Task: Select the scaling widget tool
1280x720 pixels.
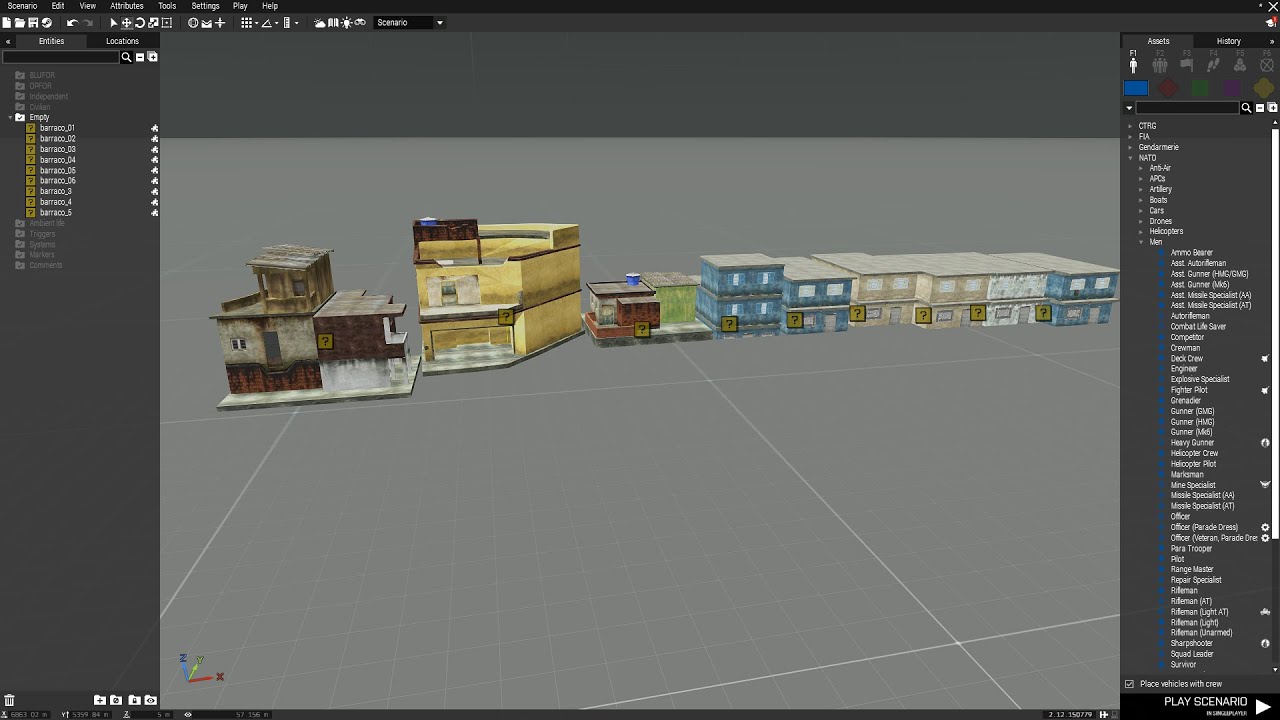Action: click(x=153, y=22)
